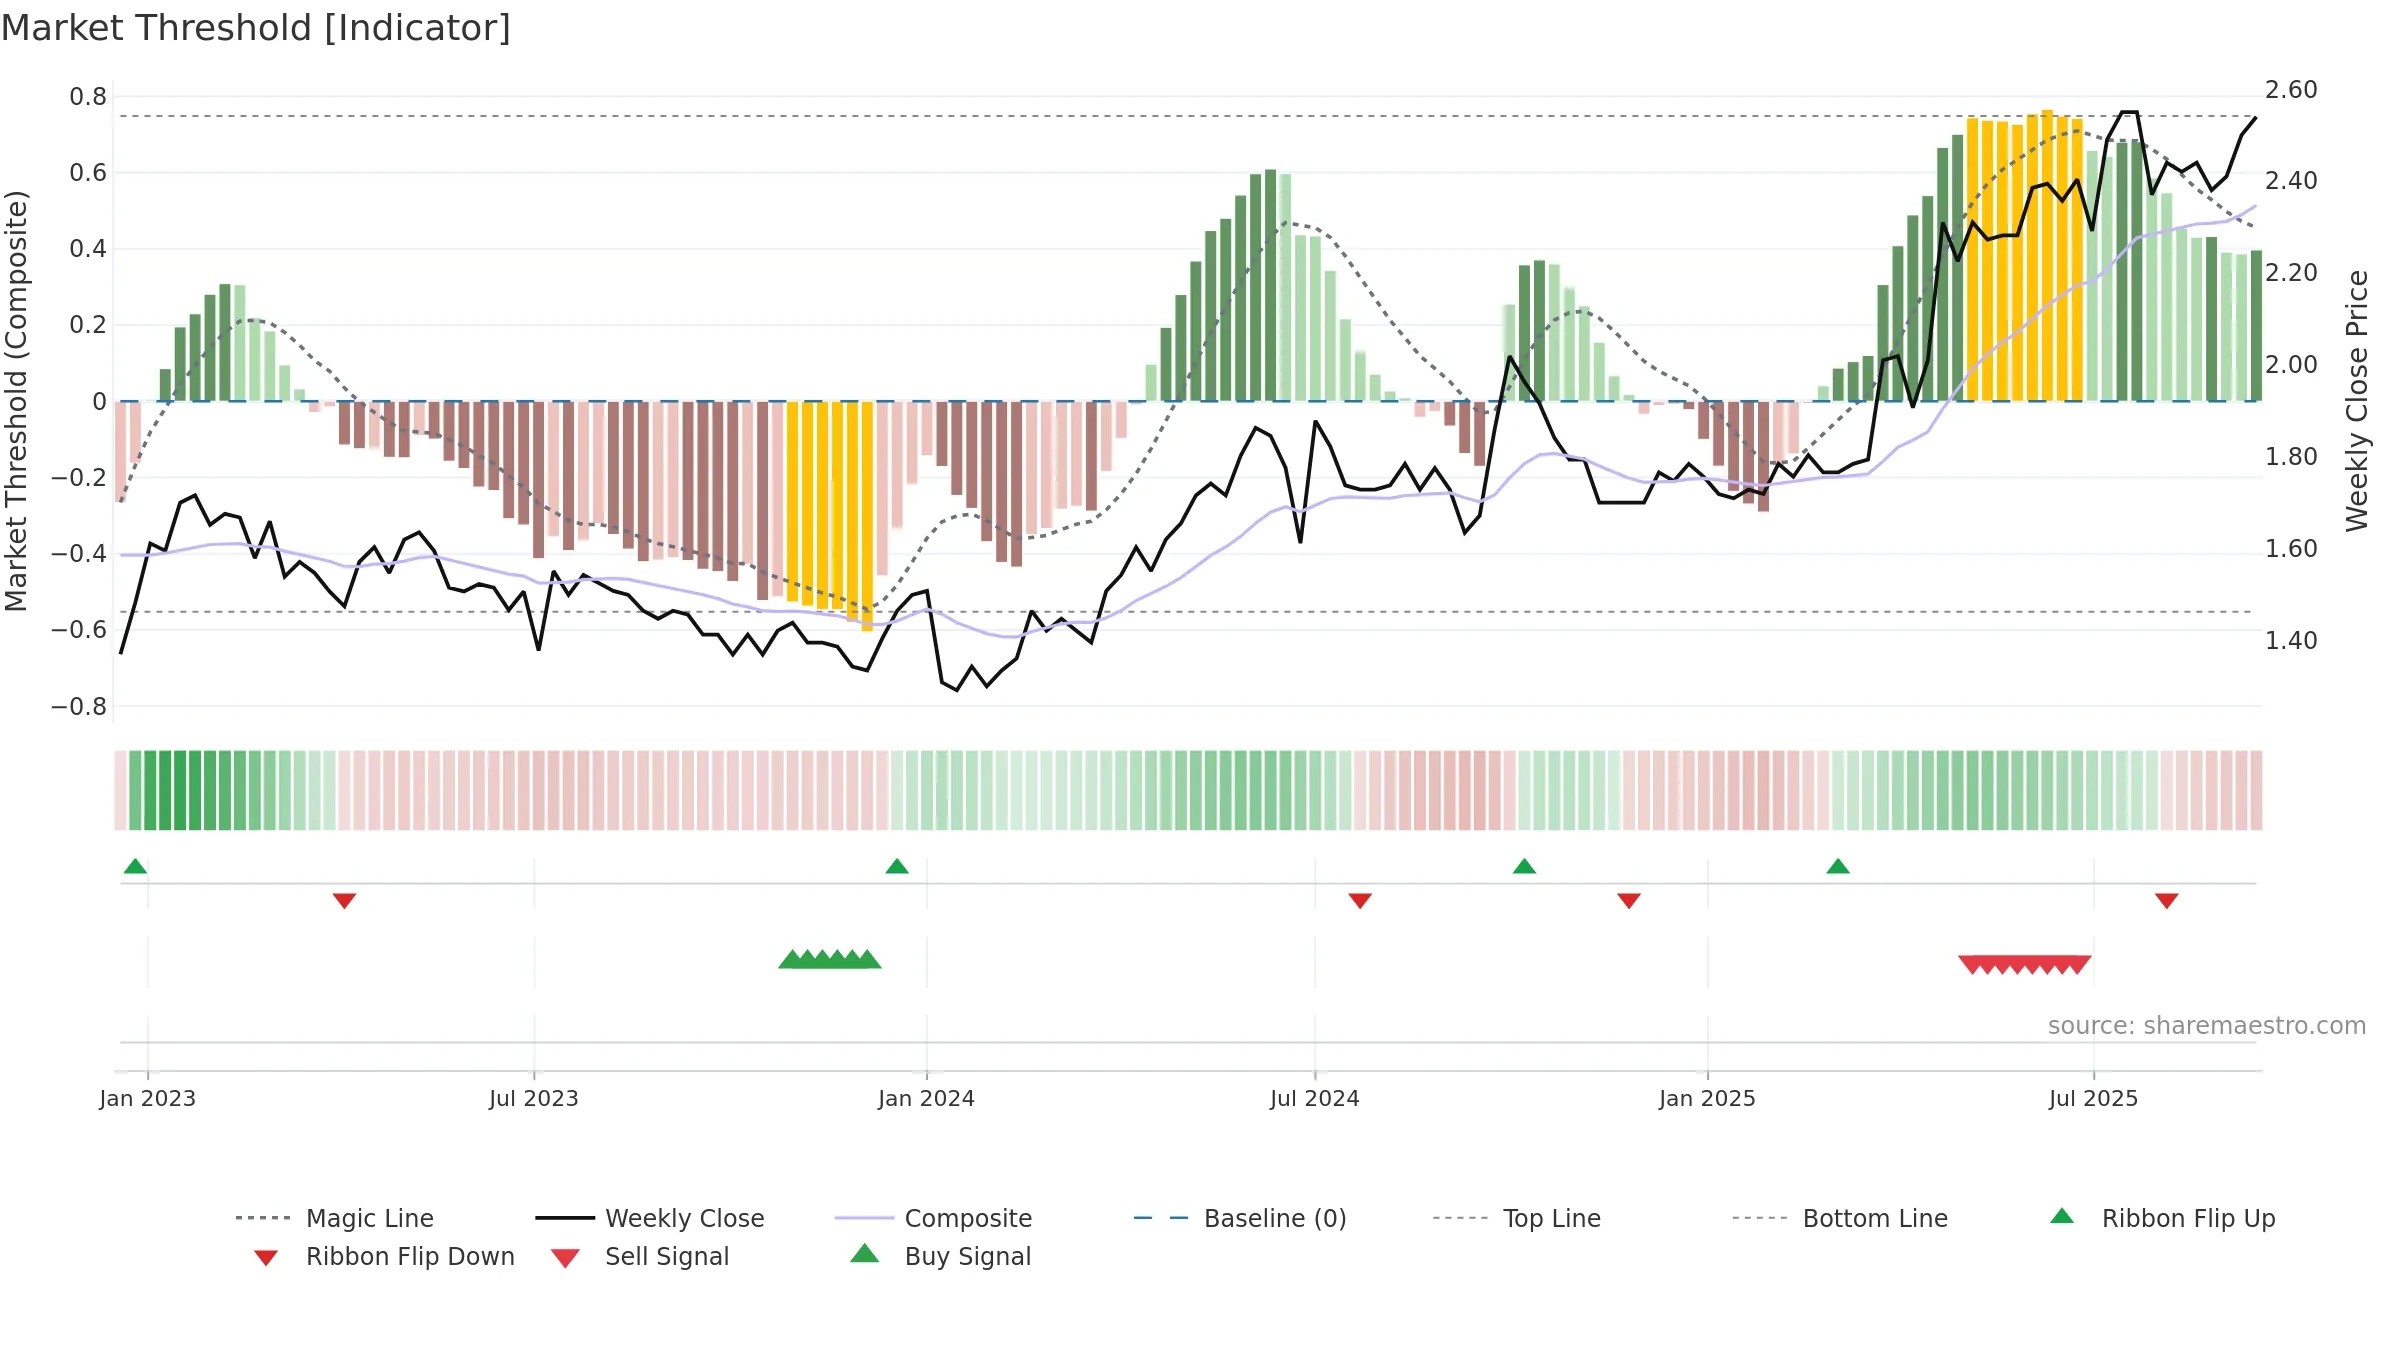Click the 2.00 right axis tick label

point(2291,365)
